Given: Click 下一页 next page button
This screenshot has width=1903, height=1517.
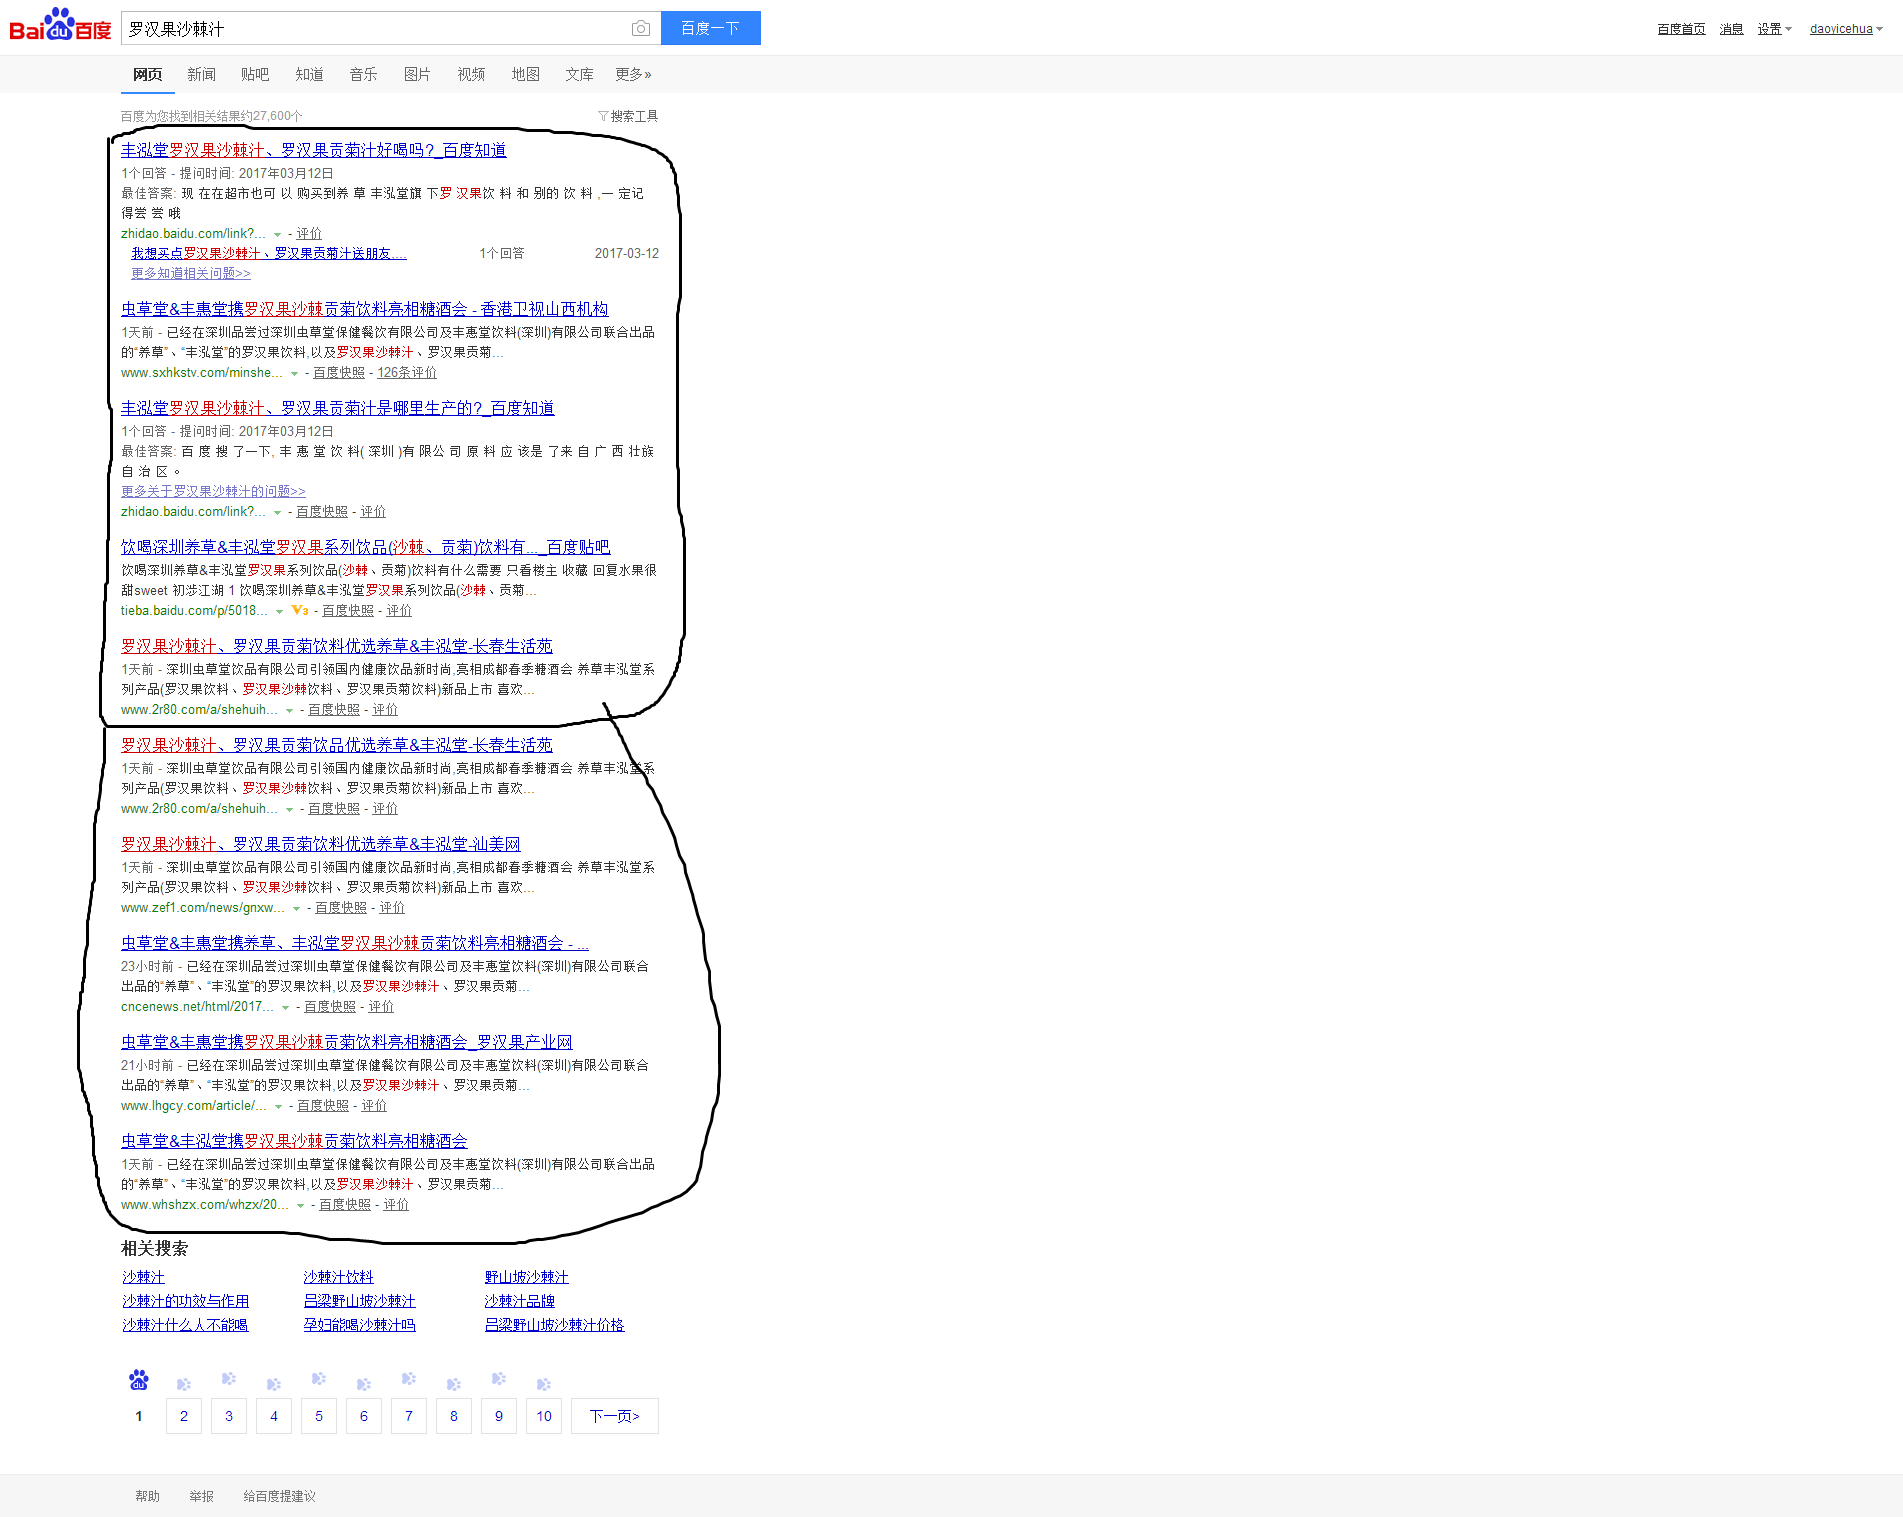Looking at the screenshot, I should pos(614,1416).
